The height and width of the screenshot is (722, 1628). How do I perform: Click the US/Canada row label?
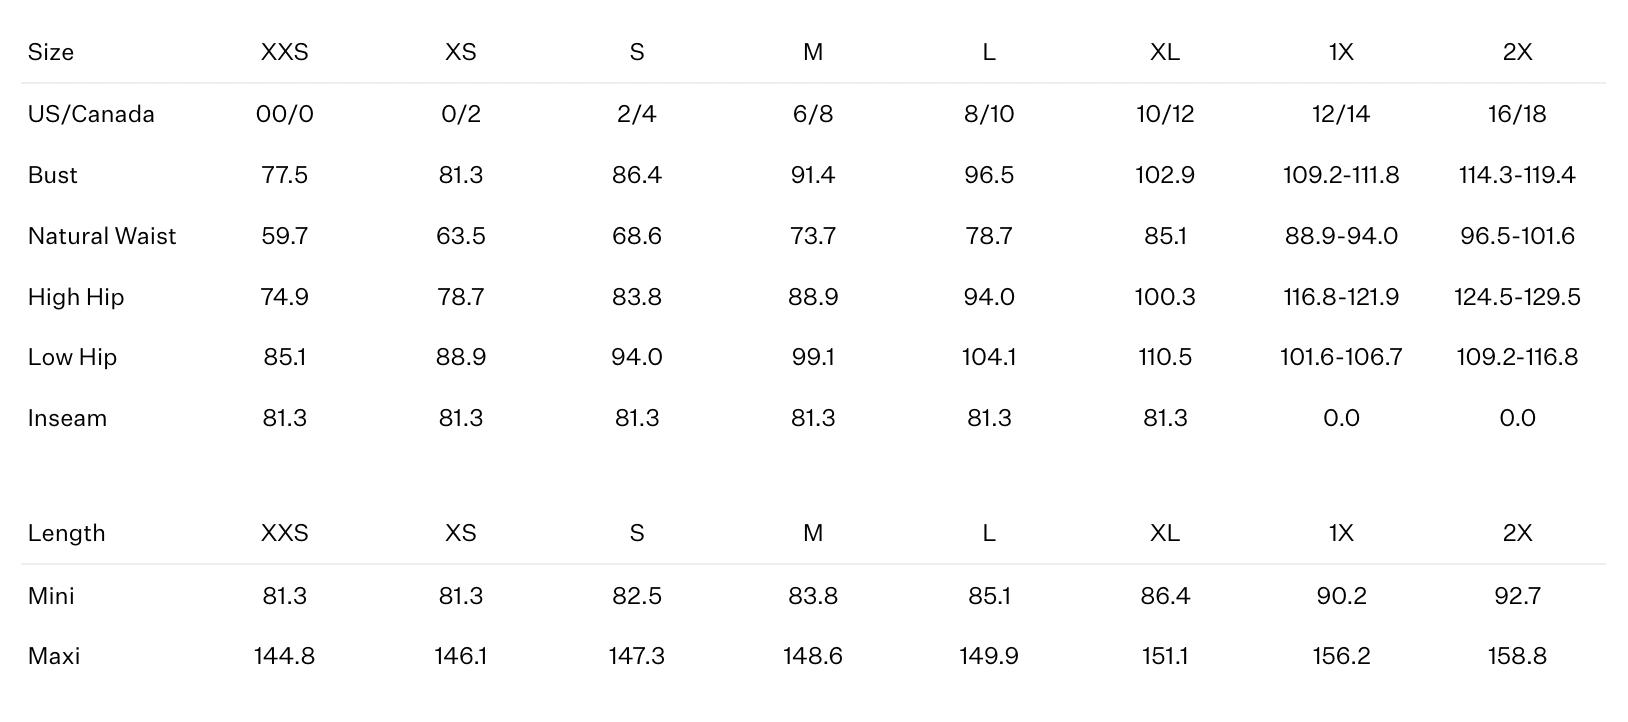click(x=91, y=114)
